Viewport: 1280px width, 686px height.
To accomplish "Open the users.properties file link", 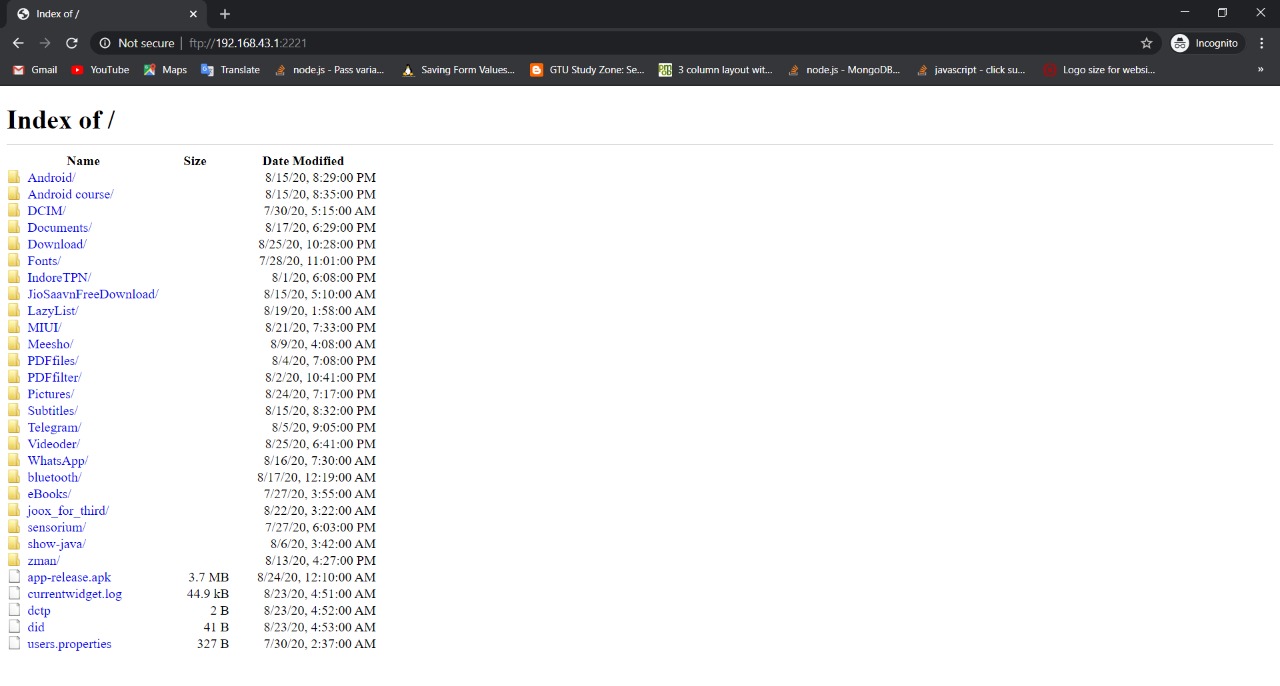I will coord(69,644).
